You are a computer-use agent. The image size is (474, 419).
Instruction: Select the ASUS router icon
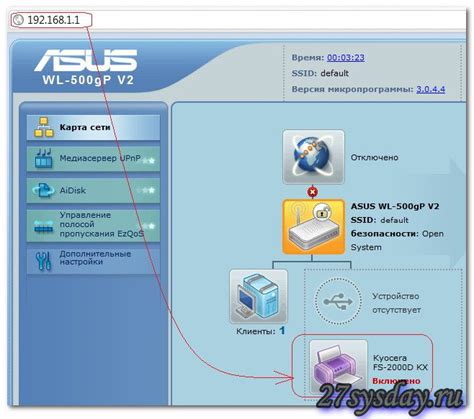[313, 227]
